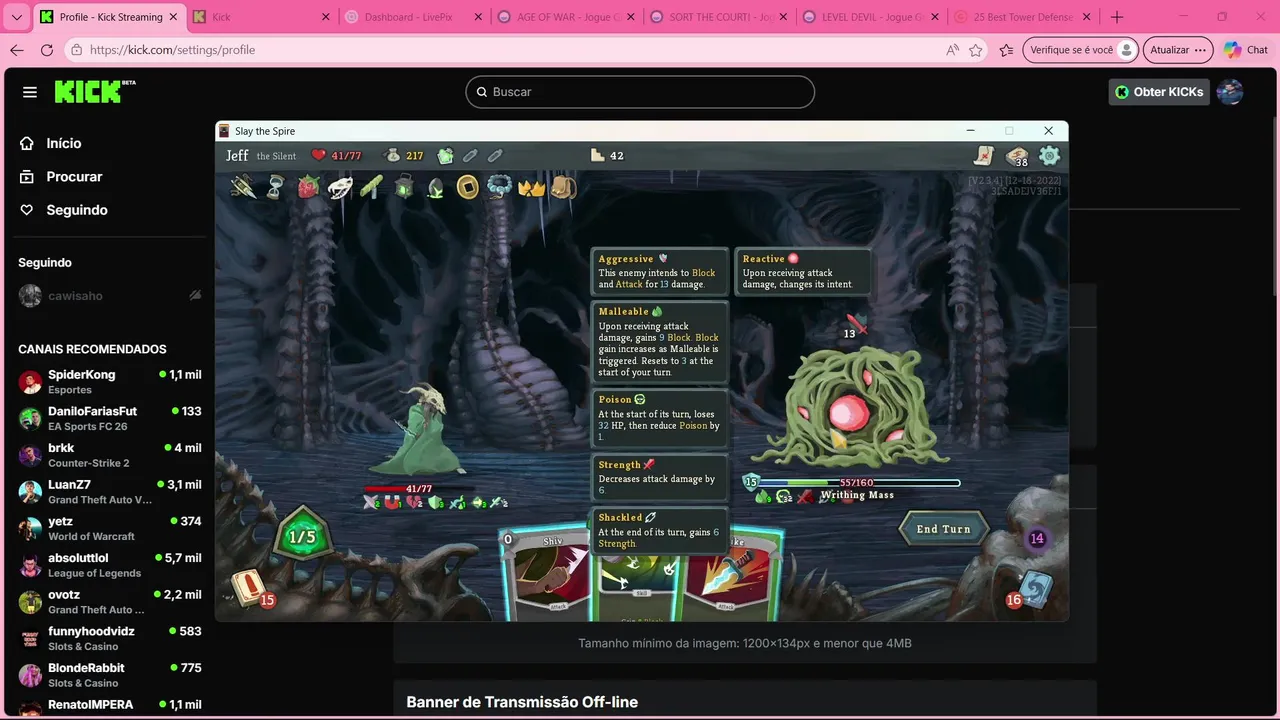Image resolution: width=1280 pixels, height=720 pixels.
Task: Click the gold coin relic
Action: click(x=467, y=187)
